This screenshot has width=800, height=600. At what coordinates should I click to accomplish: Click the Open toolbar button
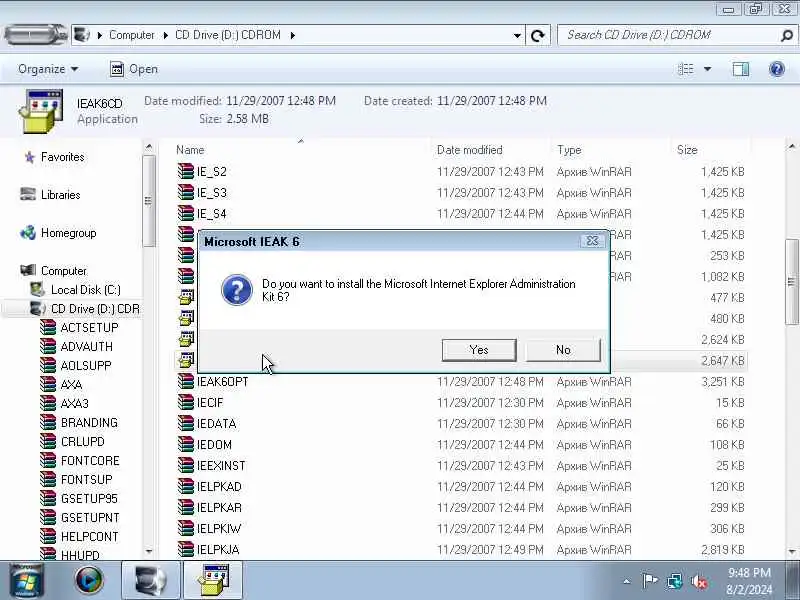(x=134, y=69)
